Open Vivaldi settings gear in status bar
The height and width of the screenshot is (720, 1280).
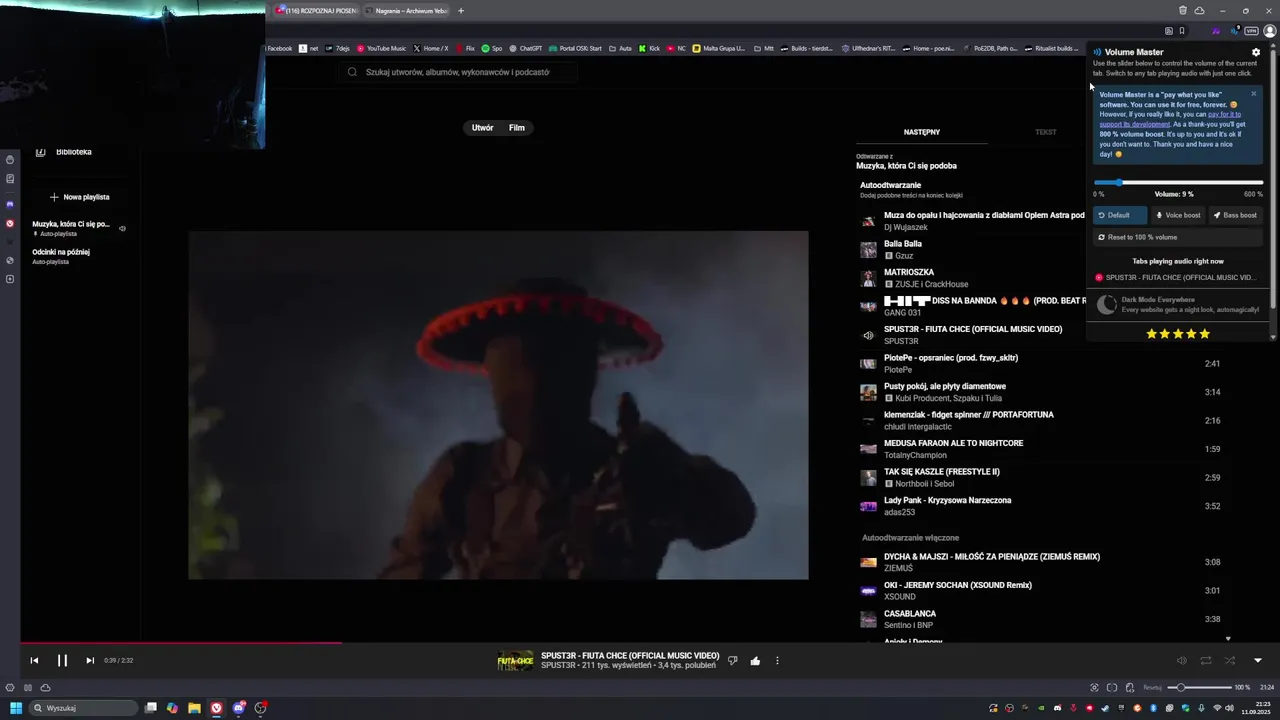click(x=10, y=687)
